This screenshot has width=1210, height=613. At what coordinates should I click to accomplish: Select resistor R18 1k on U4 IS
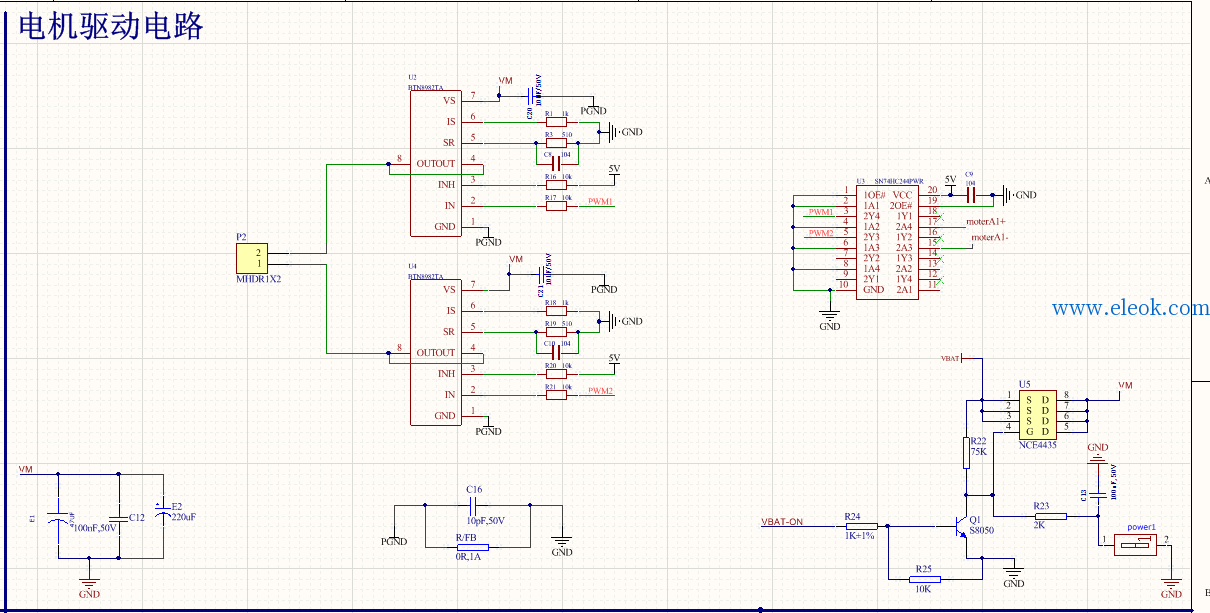click(x=557, y=310)
